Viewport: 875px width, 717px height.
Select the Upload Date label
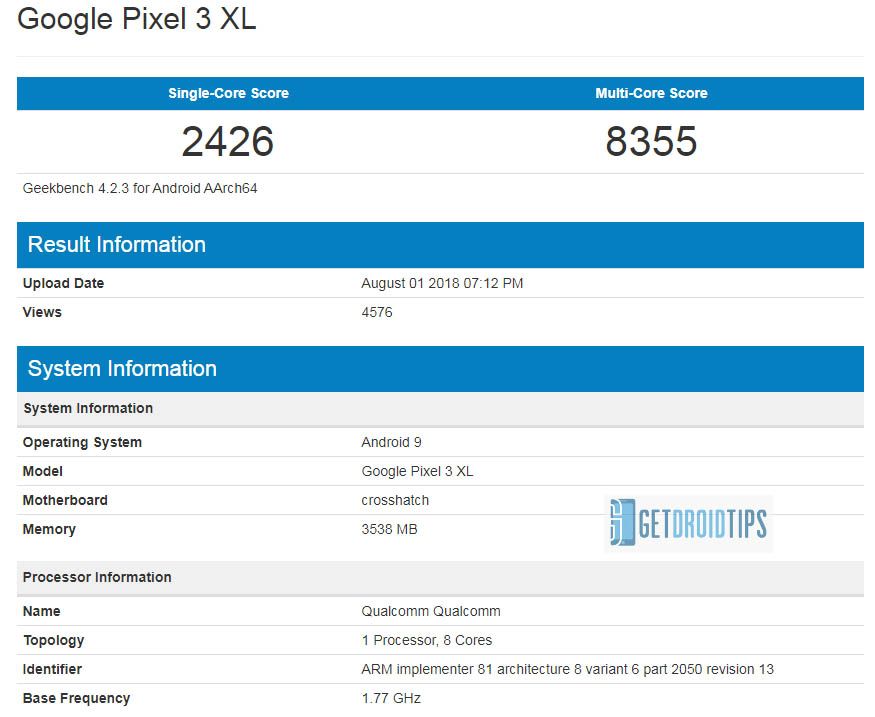63,283
